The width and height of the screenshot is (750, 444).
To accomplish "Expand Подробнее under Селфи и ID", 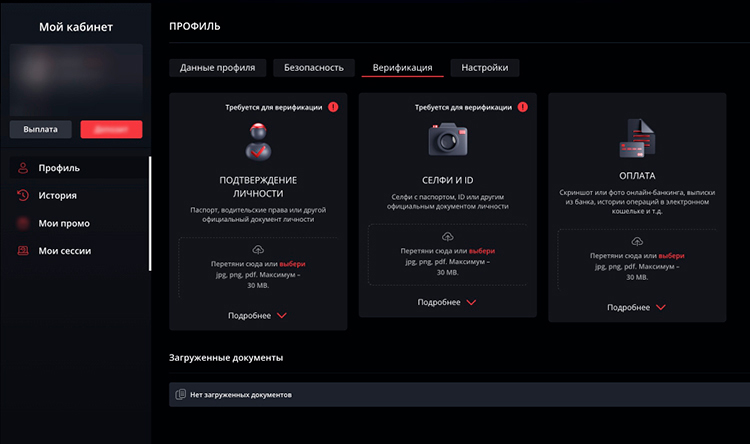I will point(448,301).
